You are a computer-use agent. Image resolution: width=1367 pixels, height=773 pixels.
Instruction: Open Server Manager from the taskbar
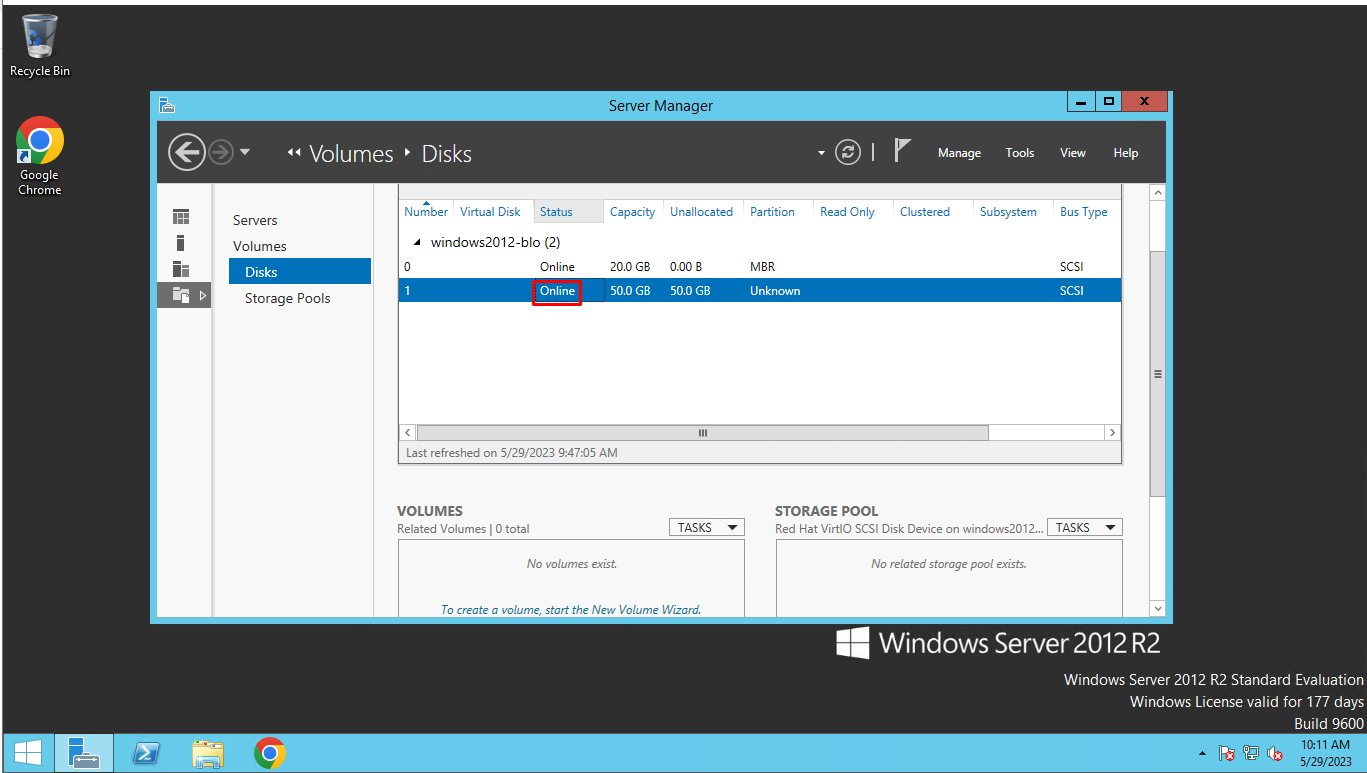pos(83,752)
